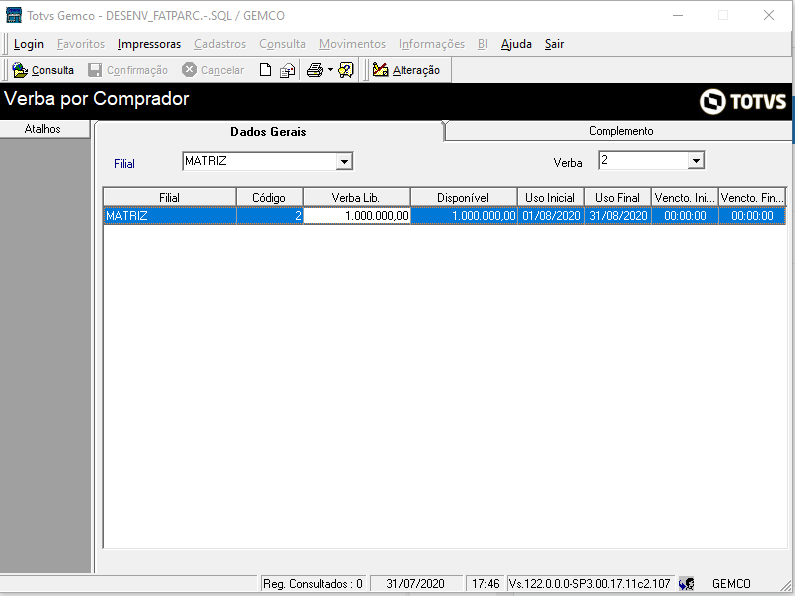Click the Reg. Consultados status entry
The height and width of the screenshot is (596, 795).
(313, 584)
